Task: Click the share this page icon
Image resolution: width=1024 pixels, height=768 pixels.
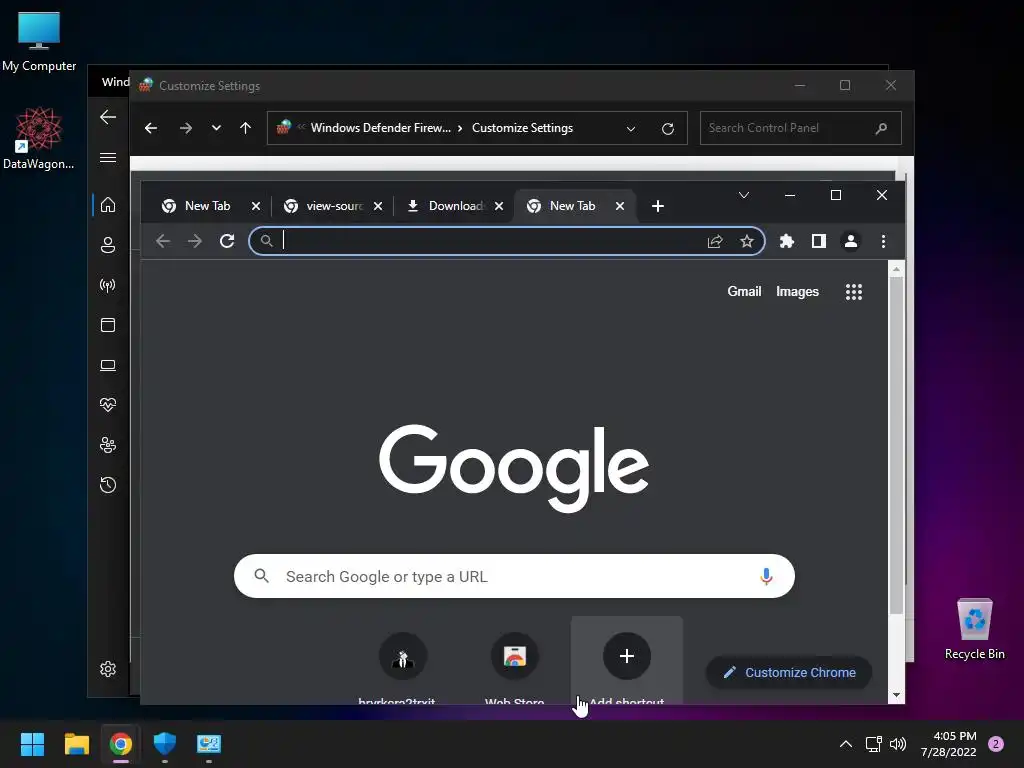Action: pos(715,241)
